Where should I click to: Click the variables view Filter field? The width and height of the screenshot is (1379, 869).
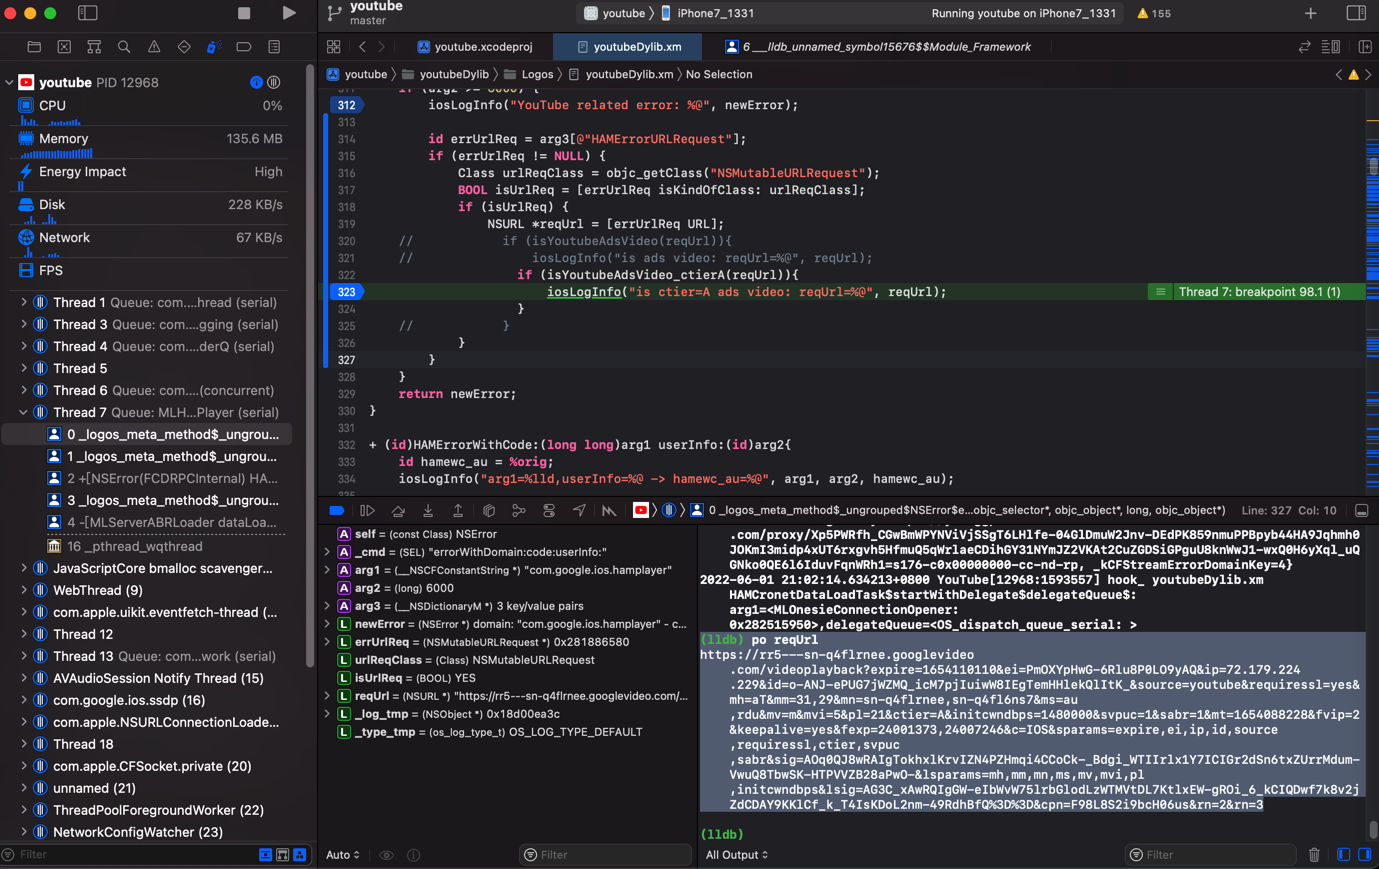coord(605,855)
